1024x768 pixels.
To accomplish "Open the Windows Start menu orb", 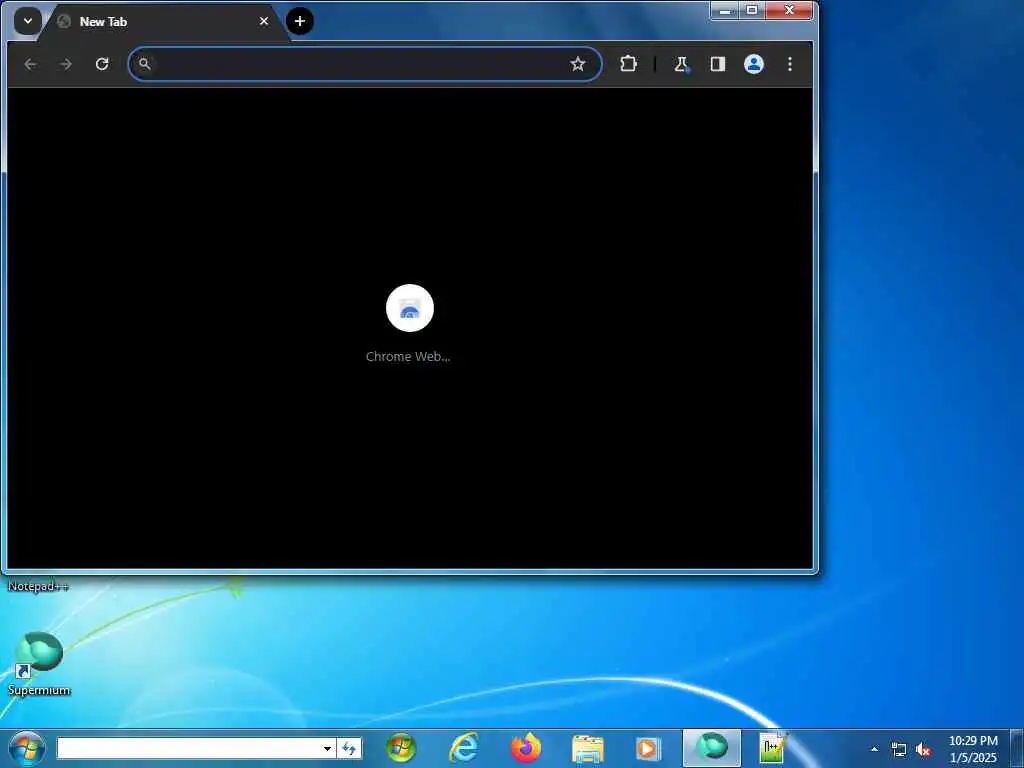I will point(27,748).
